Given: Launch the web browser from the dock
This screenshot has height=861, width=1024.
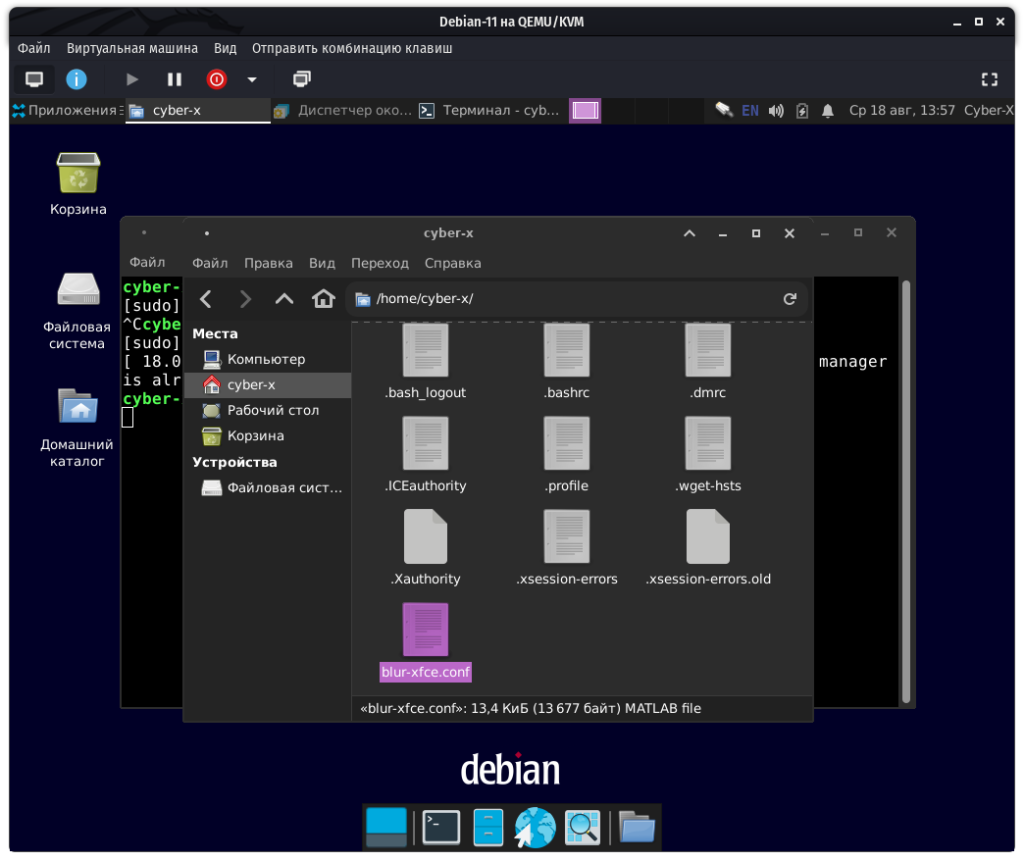Looking at the screenshot, I should tap(535, 827).
